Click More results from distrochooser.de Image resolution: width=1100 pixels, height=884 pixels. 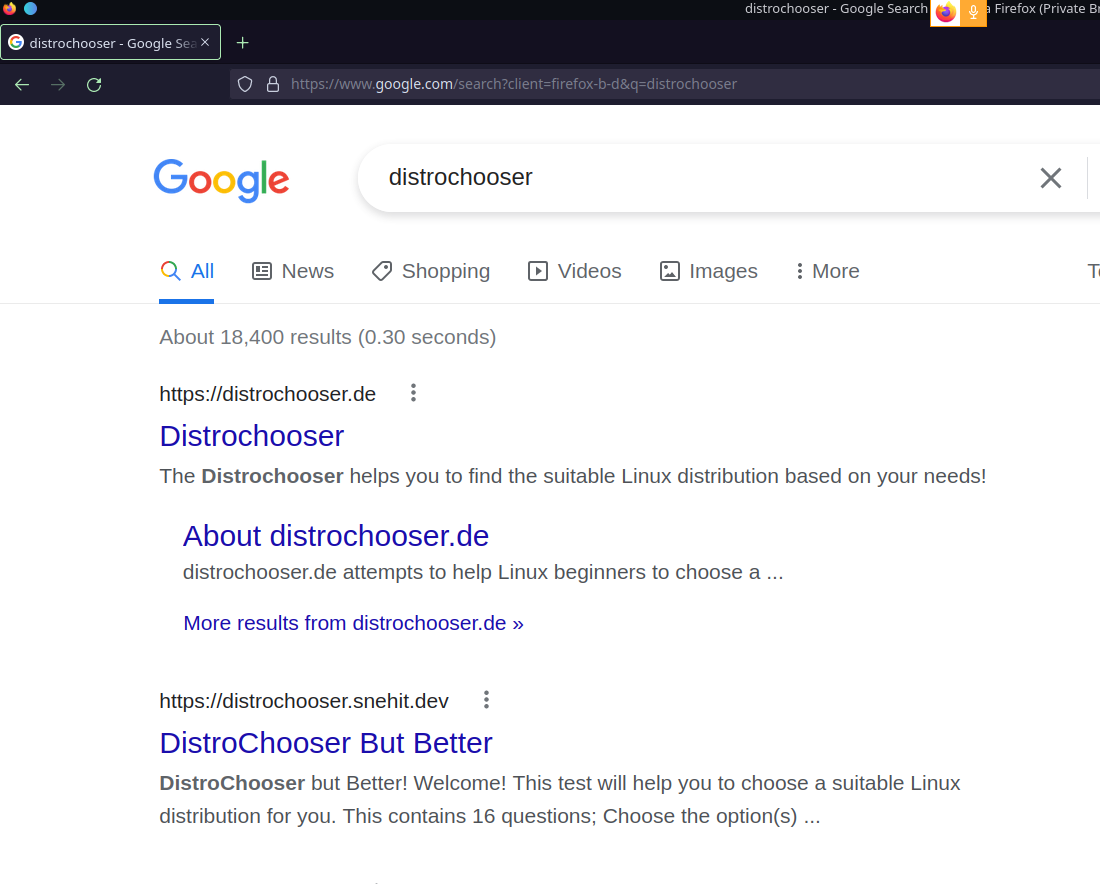coord(354,623)
